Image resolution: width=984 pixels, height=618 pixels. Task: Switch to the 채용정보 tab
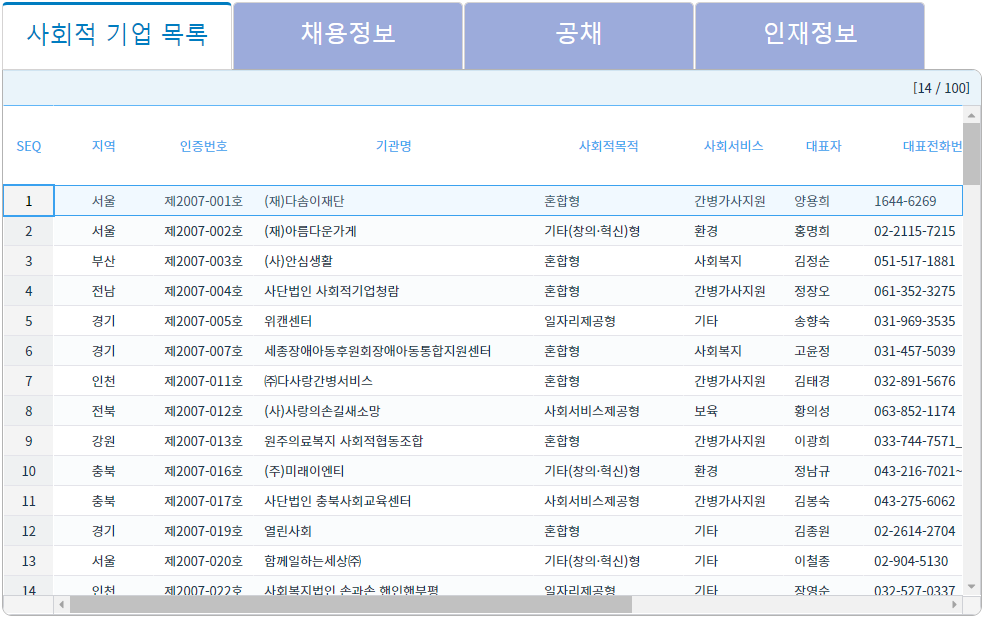[348, 35]
